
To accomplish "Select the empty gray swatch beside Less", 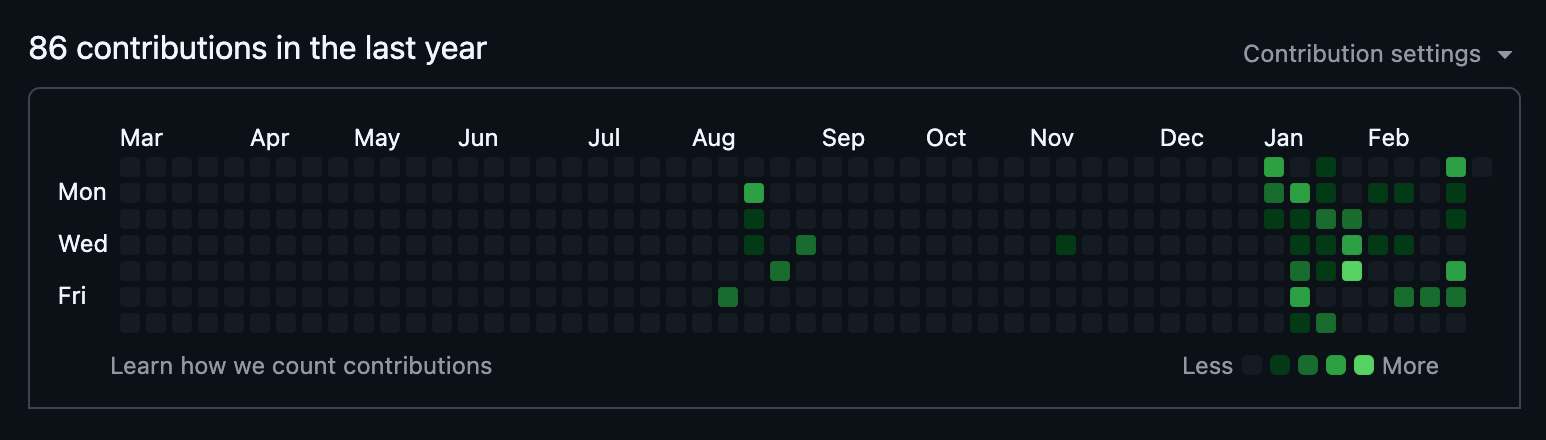I will tap(1252, 366).
